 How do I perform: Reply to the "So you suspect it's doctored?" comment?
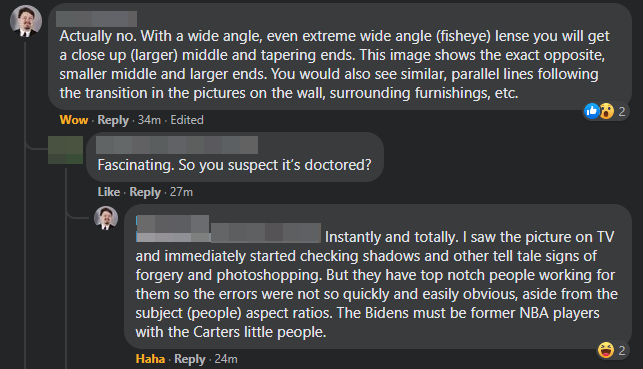pos(145,192)
